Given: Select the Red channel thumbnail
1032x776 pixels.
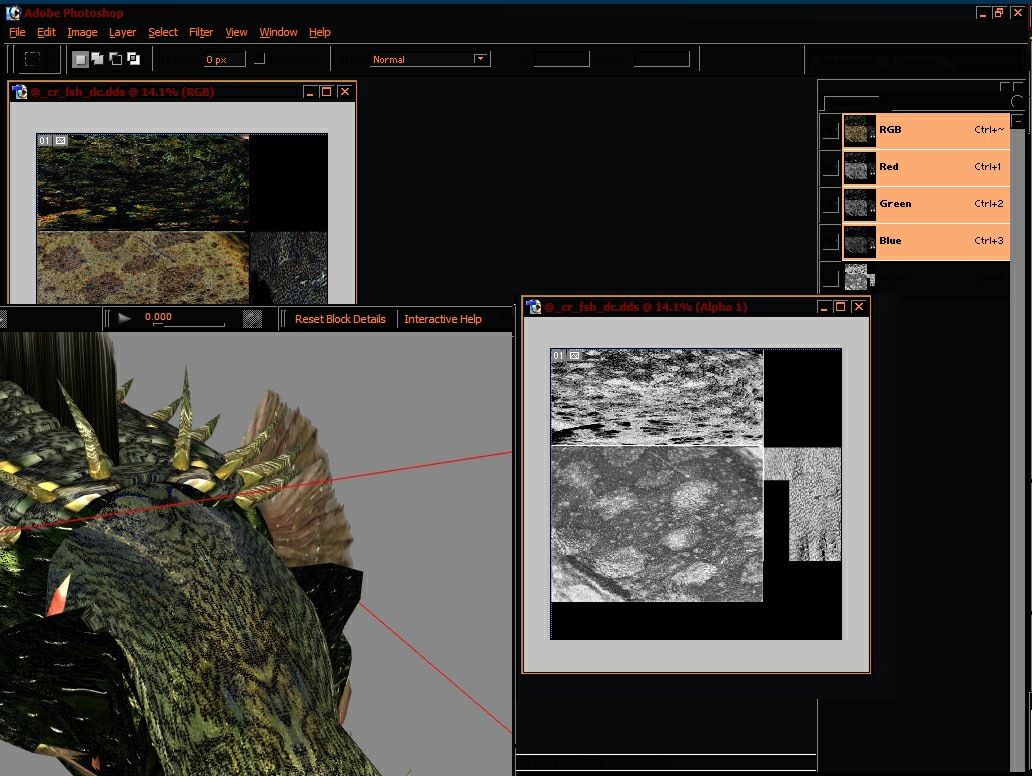Looking at the screenshot, I should [860, 168].
